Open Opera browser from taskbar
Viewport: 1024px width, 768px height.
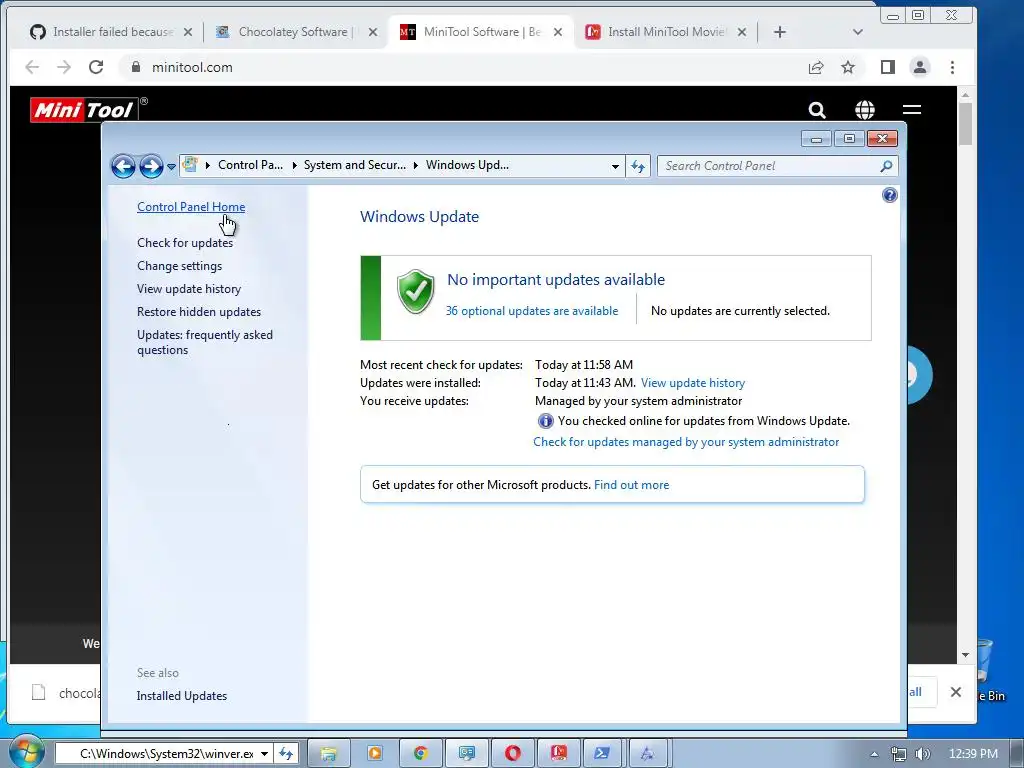click(x=513, y=754)
